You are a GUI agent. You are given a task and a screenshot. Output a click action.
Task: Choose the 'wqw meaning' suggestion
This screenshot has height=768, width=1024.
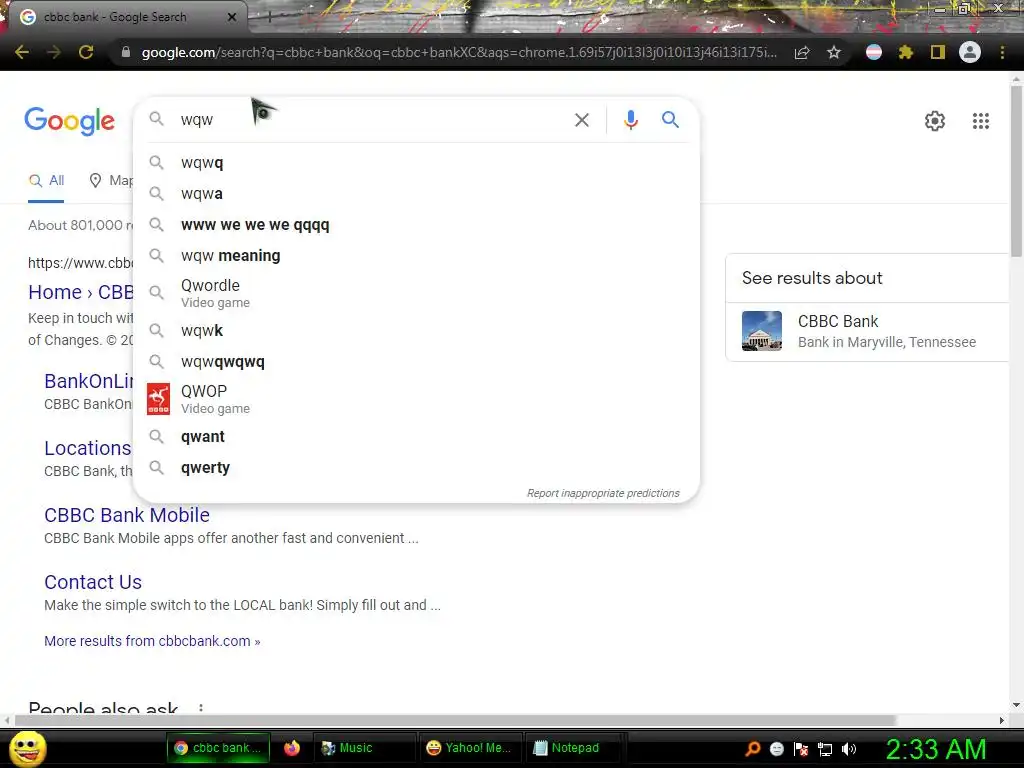coord(416,256)
